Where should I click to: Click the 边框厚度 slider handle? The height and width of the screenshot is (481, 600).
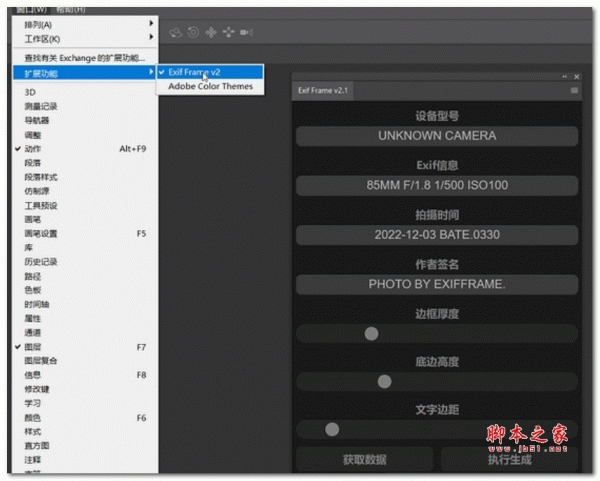click(x=371, y=334)
